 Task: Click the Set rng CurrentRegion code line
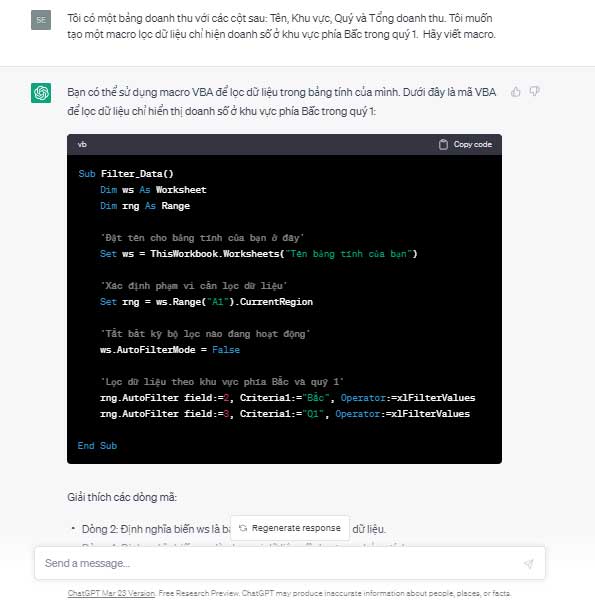coord(206,302)
